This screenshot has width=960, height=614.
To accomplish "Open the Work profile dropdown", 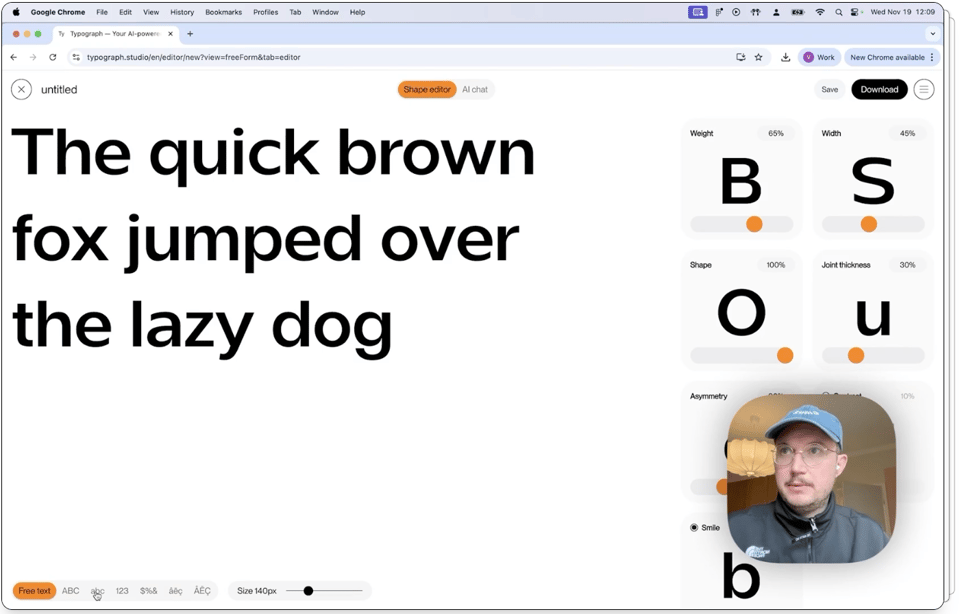I will coord(819,58).
